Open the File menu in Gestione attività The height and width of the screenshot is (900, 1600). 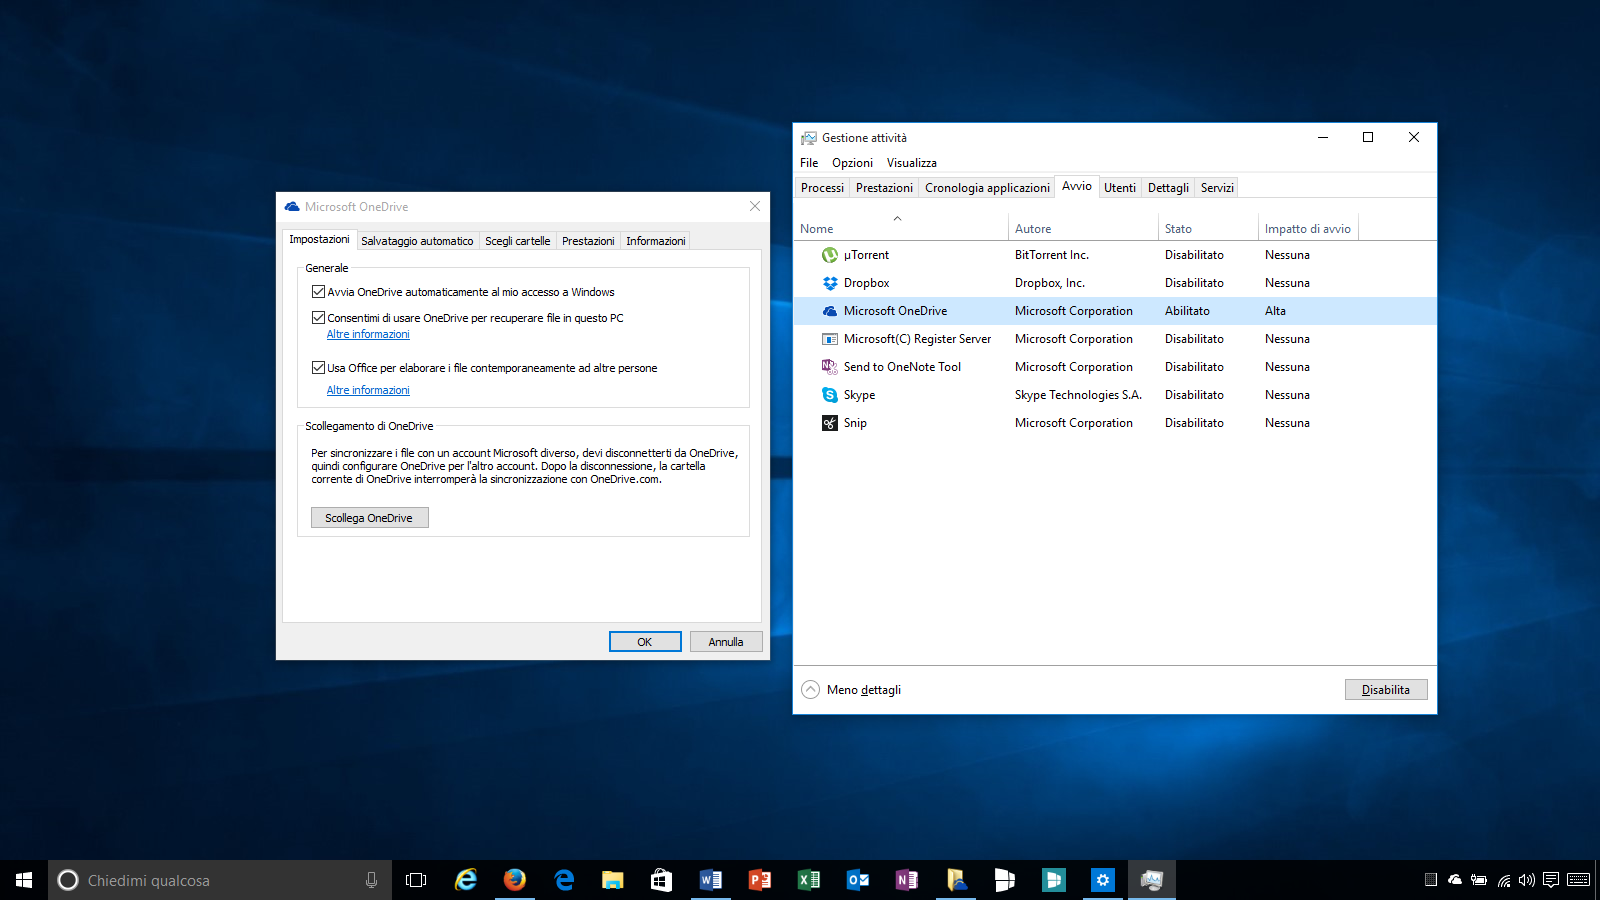click(809, 163)
